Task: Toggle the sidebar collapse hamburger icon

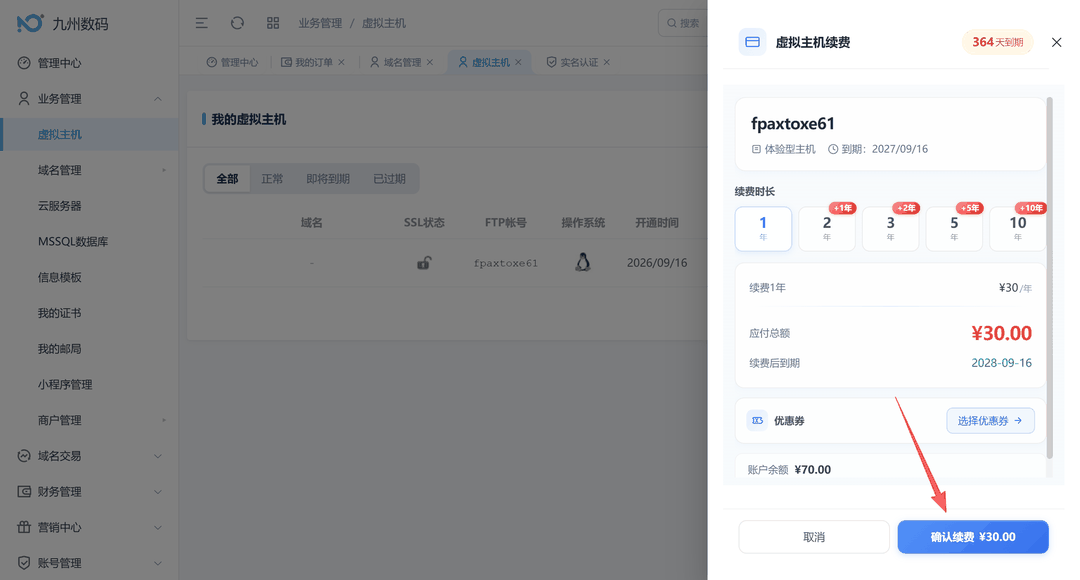Action: click(x=201, y=23)
